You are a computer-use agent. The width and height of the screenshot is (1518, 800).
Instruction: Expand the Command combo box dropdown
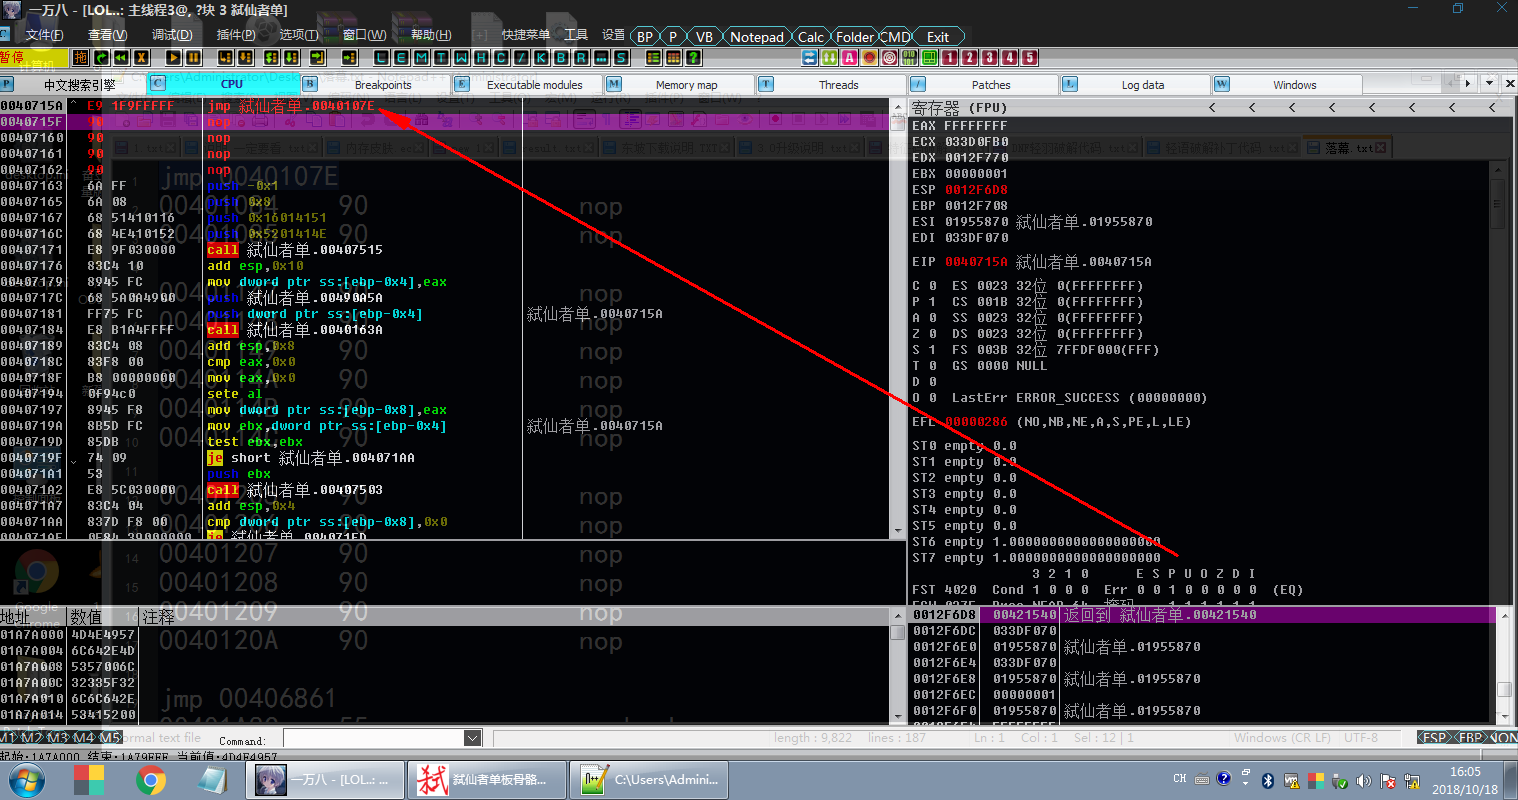coord(473,738)
